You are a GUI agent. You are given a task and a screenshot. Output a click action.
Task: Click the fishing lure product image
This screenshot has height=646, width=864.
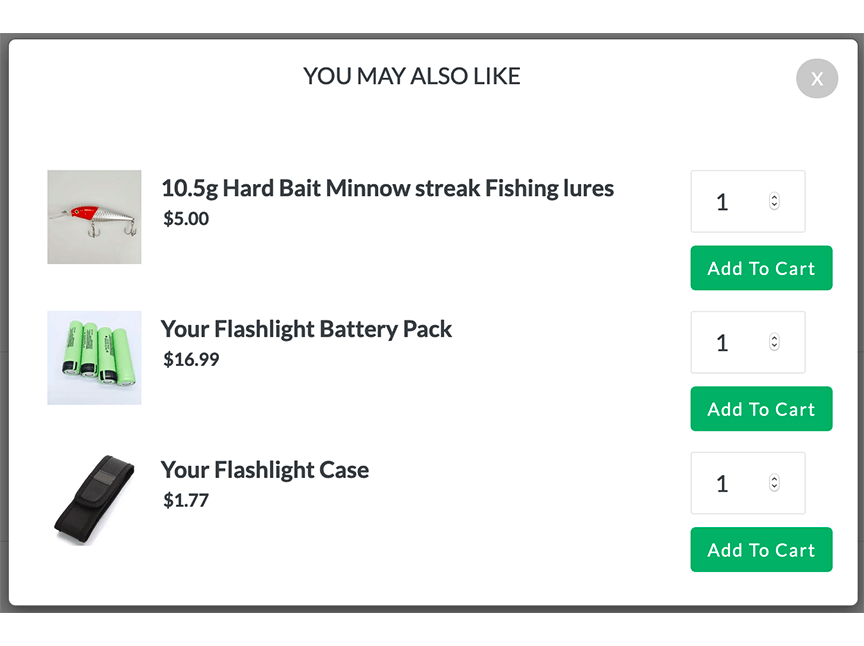pos(94,217)
